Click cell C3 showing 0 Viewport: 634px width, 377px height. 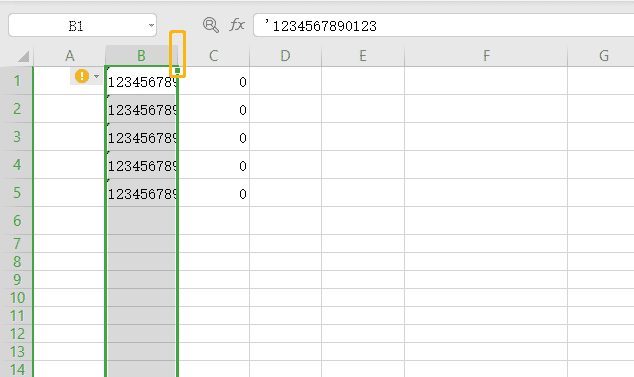coord(214,137)
